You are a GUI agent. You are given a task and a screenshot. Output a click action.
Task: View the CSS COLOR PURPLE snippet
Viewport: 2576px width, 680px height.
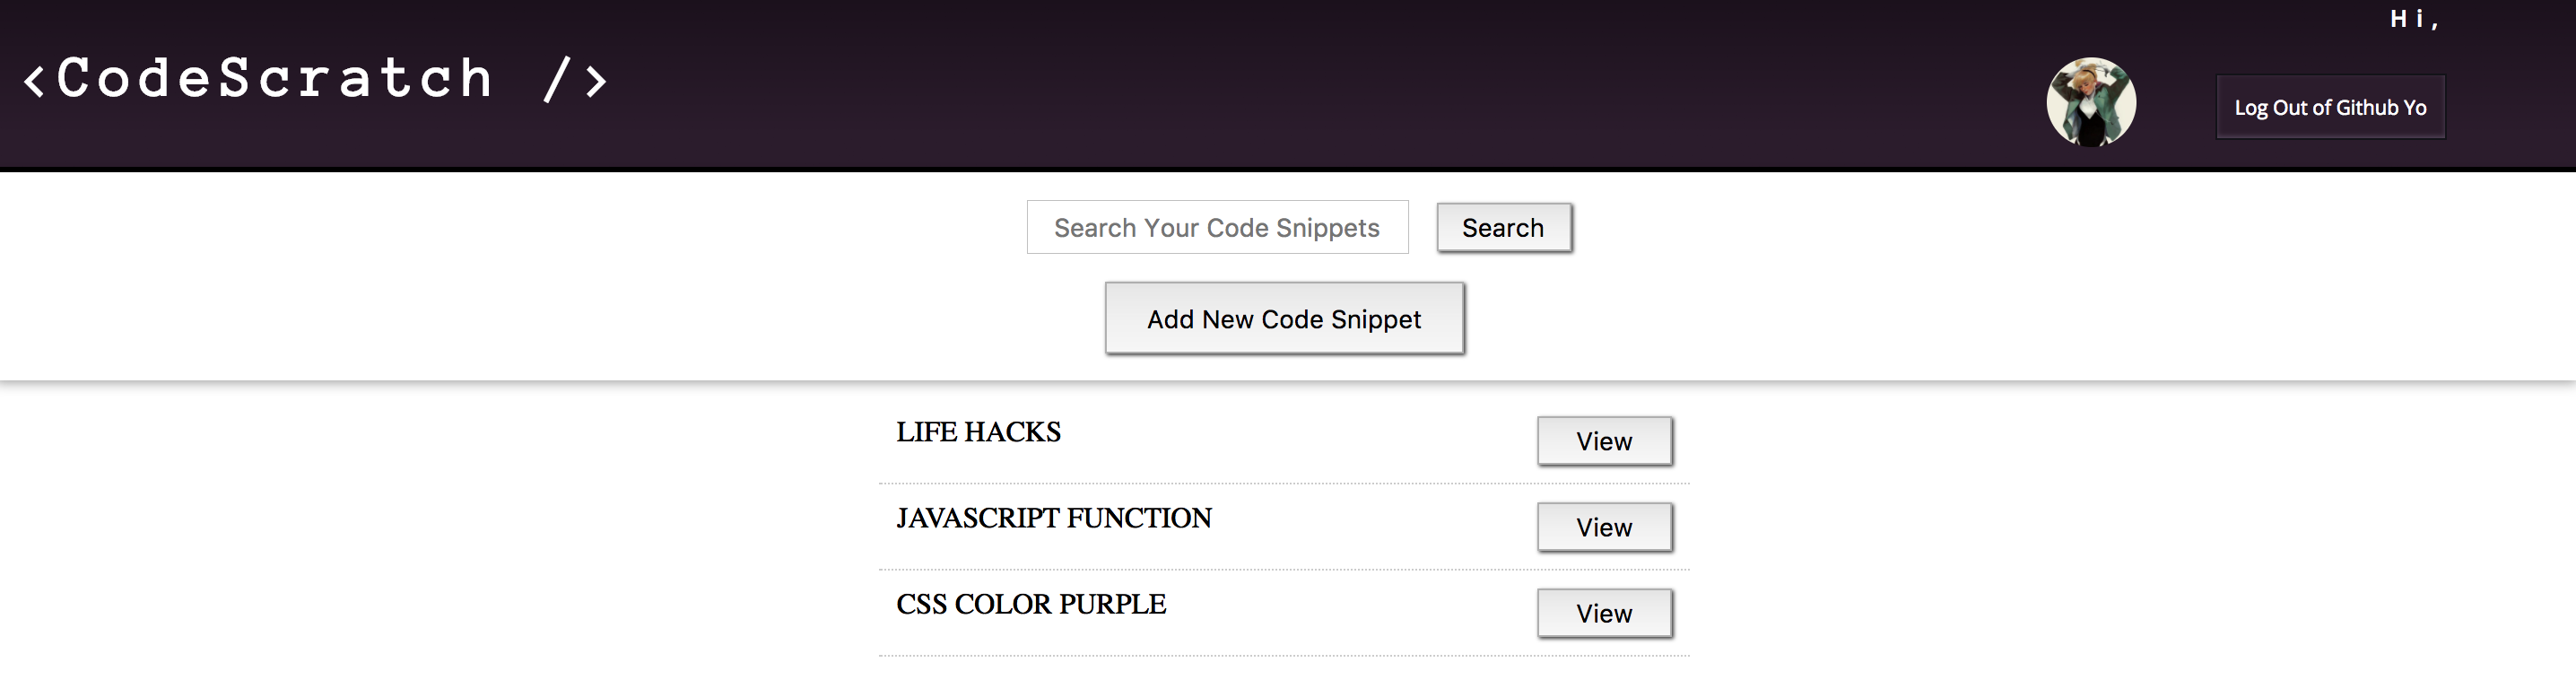[1603, 613]
